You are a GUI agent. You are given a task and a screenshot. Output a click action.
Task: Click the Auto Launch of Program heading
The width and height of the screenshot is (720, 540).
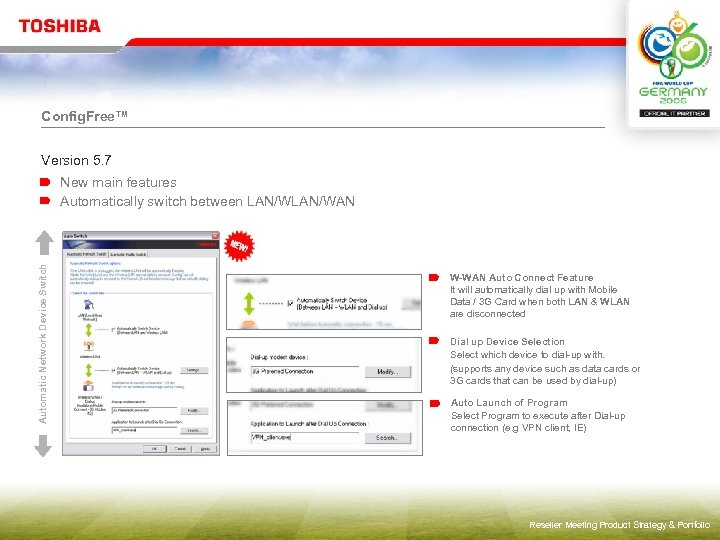coord(509,403)
